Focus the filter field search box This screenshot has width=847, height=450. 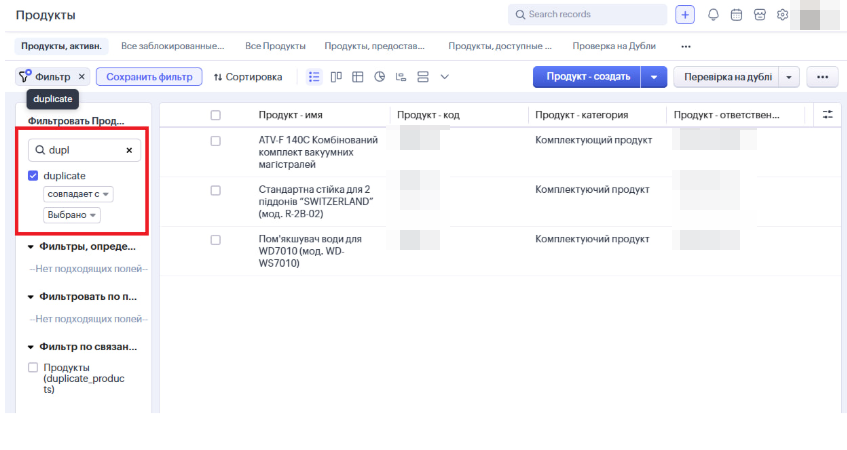[84, 150]
